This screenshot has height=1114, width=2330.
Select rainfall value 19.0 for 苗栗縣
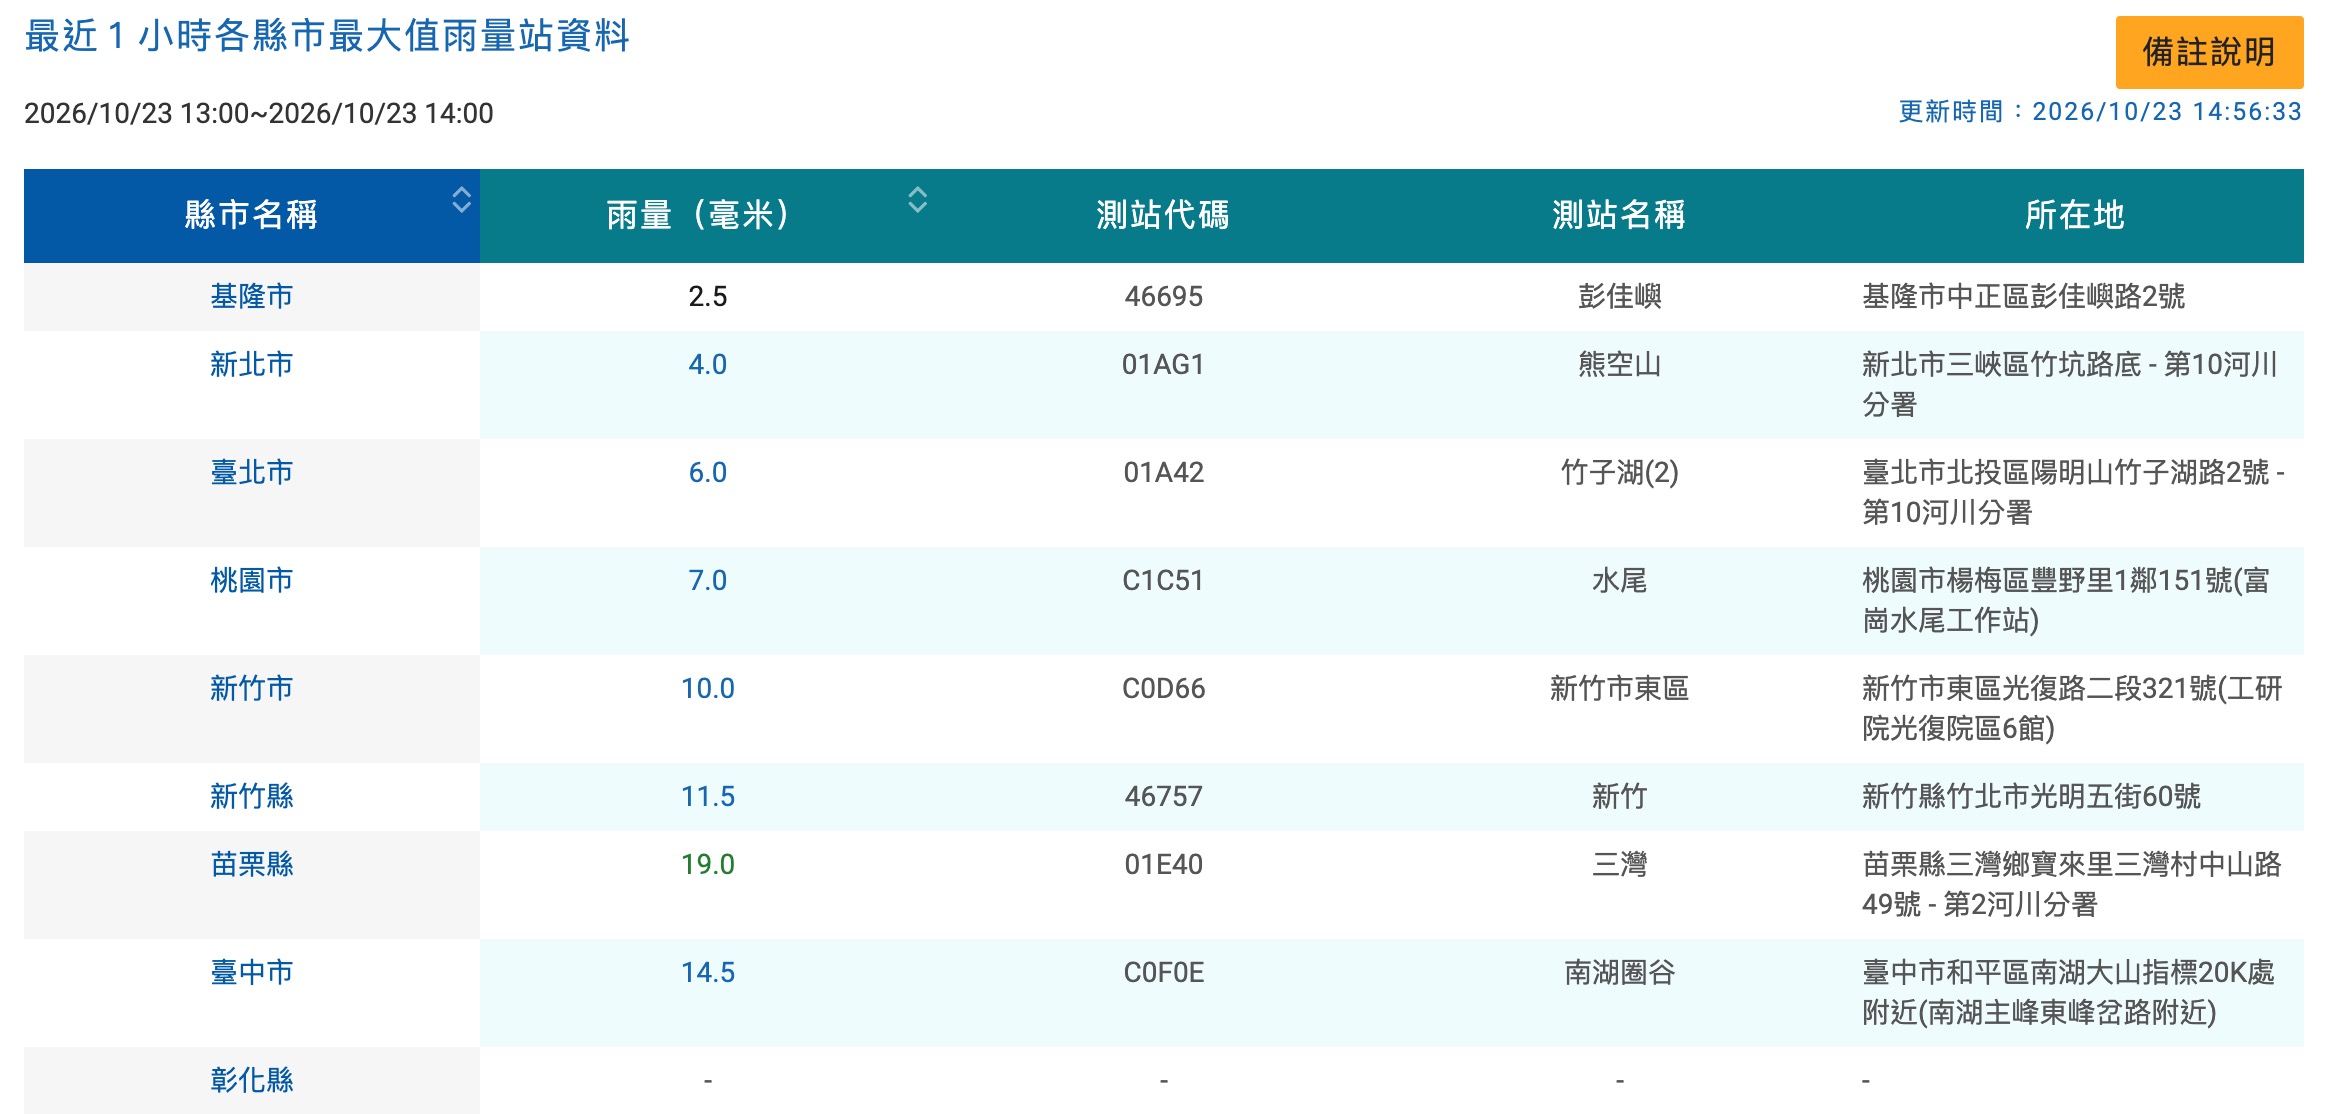708,864
